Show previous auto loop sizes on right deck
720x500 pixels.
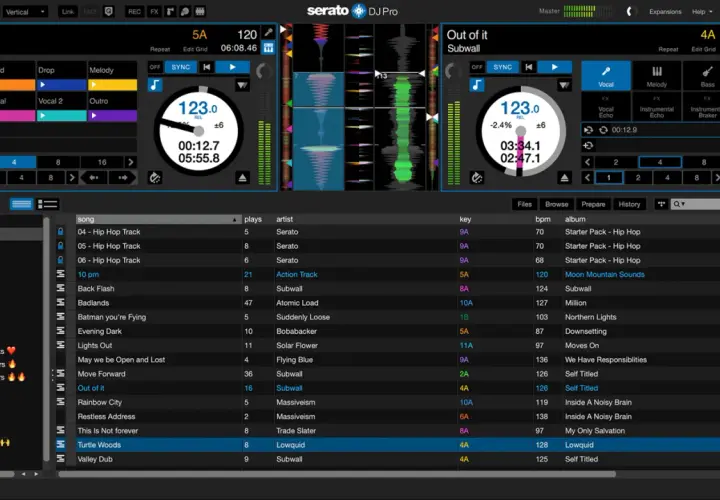pyautogui.click(x=587, y=162)
